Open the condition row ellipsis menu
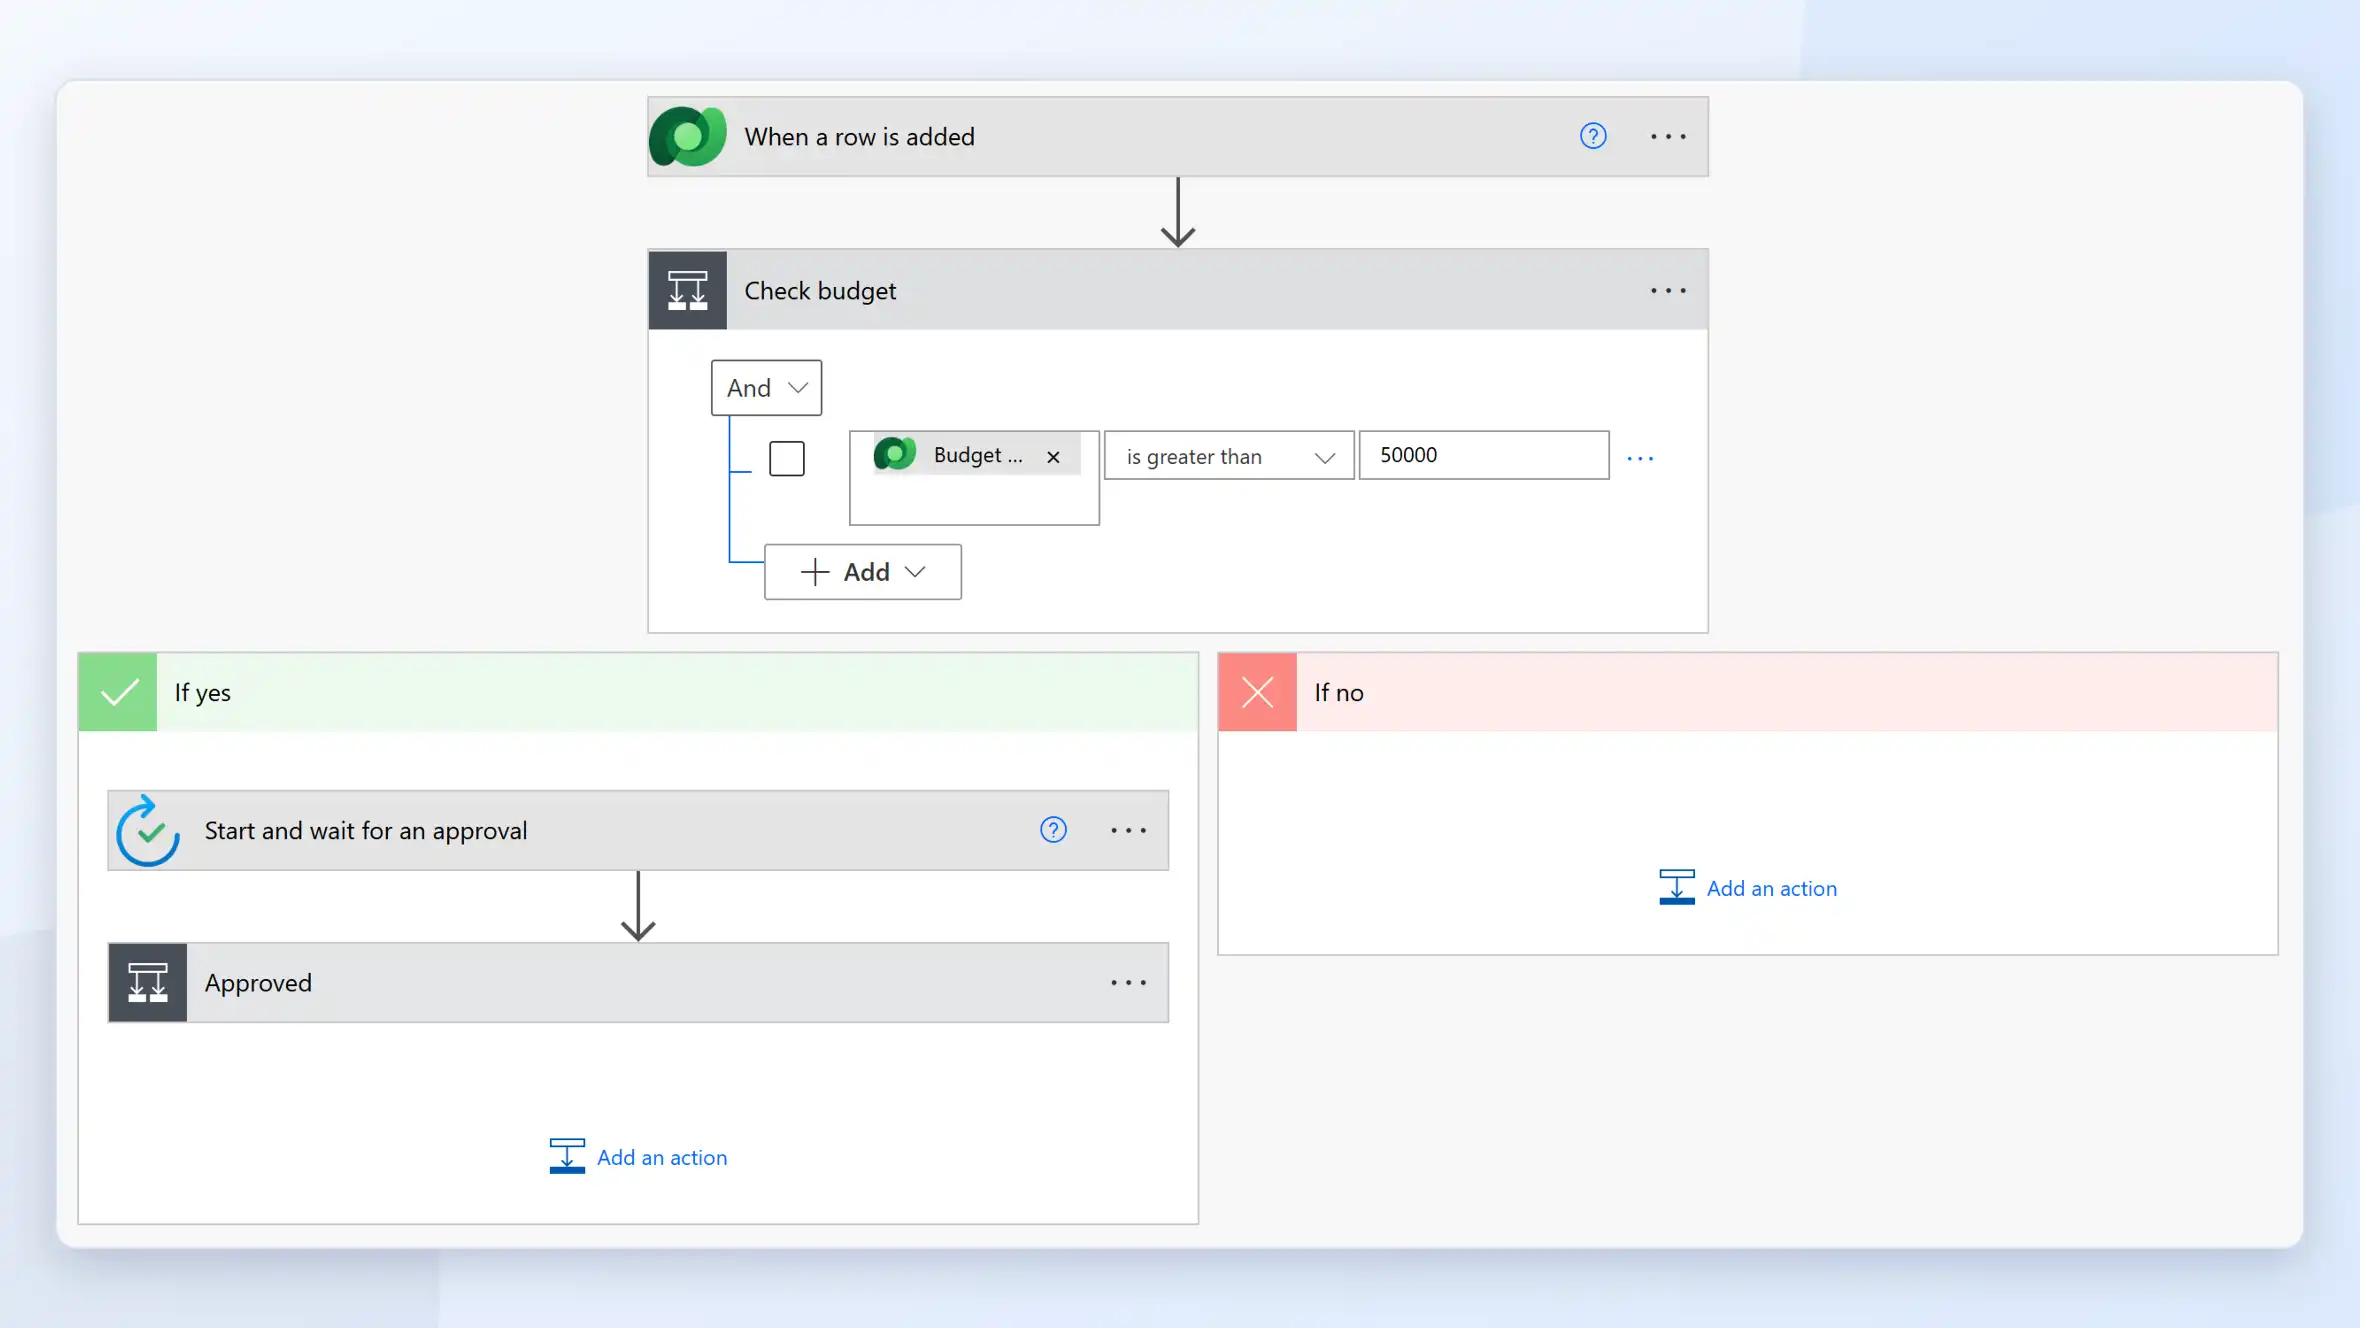The width and height of the screenshot is (2360, 1328). pyautogui.click(x=1640, y=458)
